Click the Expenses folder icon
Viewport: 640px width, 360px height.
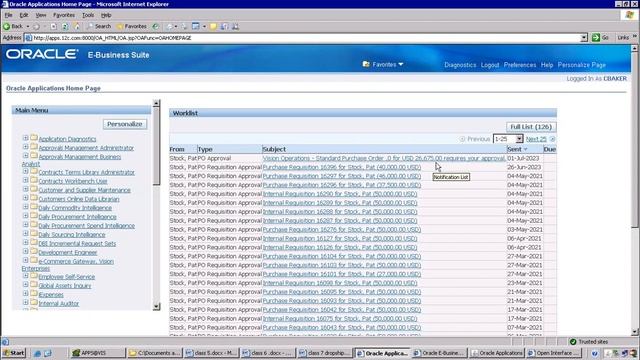(x=34, y=293)
